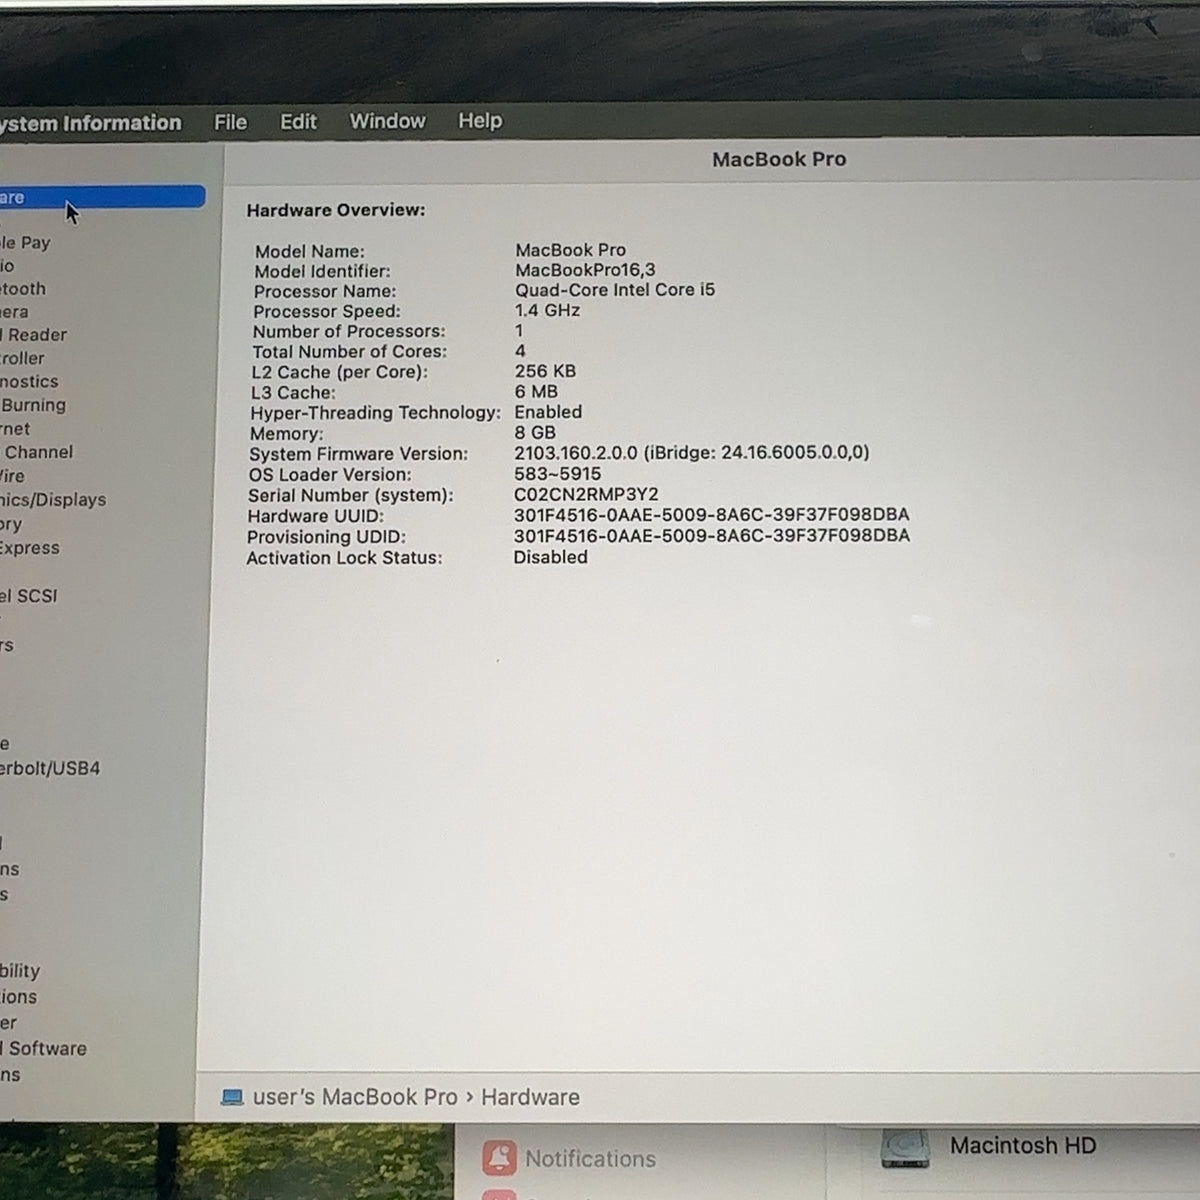Click "Hardware" in the path bar
This screenshot has height=1200, width=1200.
[530, 1097]
